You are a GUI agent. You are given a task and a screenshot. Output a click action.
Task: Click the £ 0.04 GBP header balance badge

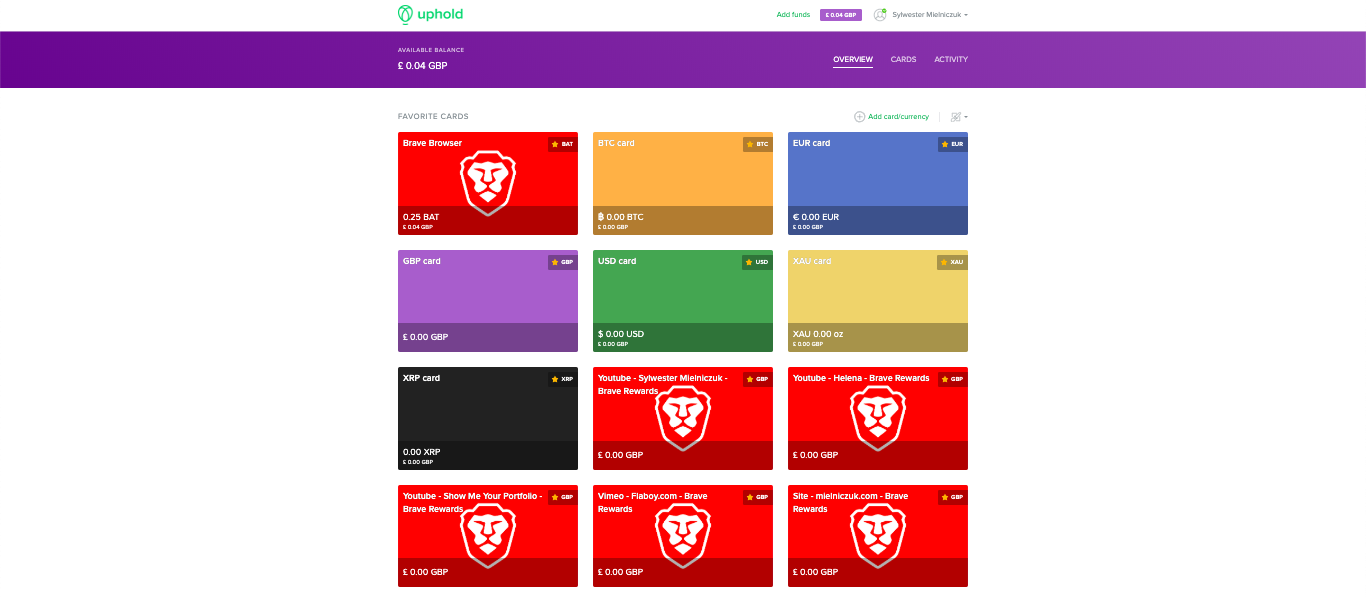(841, 15)
